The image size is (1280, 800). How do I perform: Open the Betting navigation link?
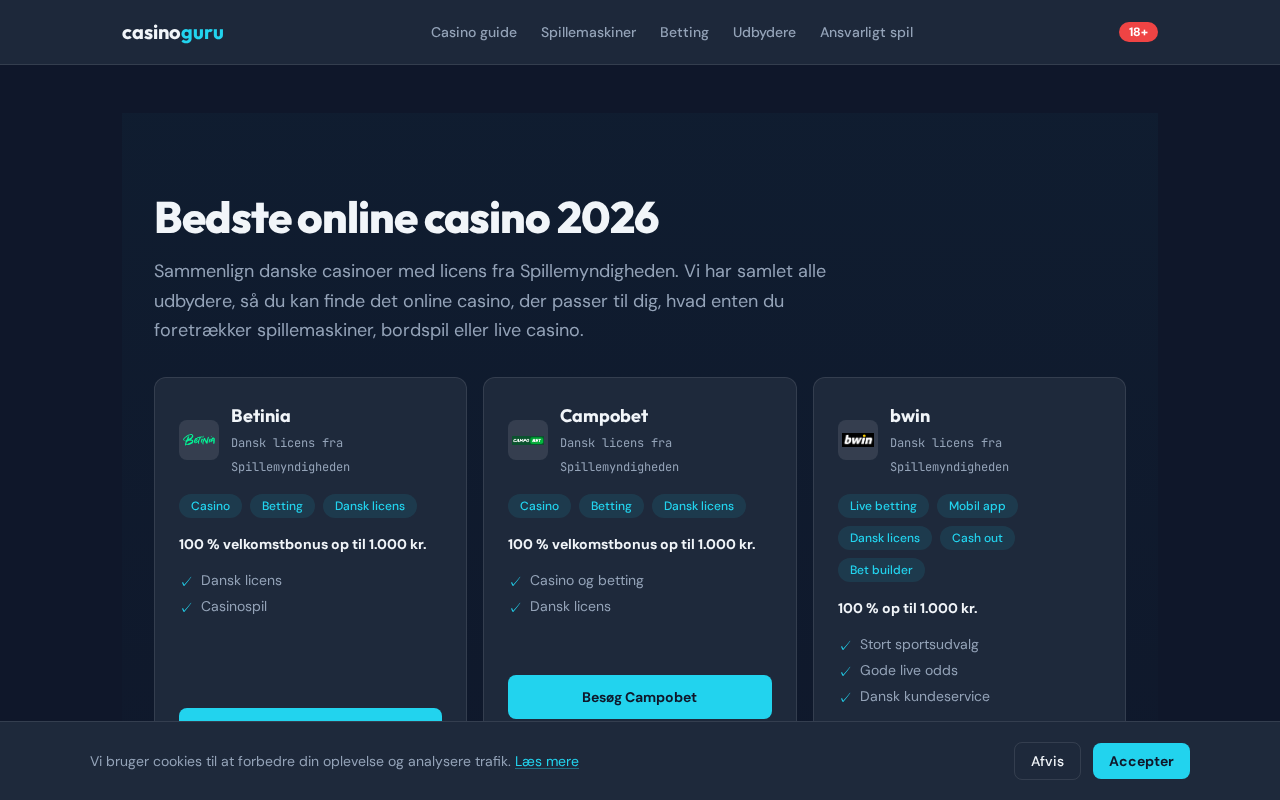point(684,32)
